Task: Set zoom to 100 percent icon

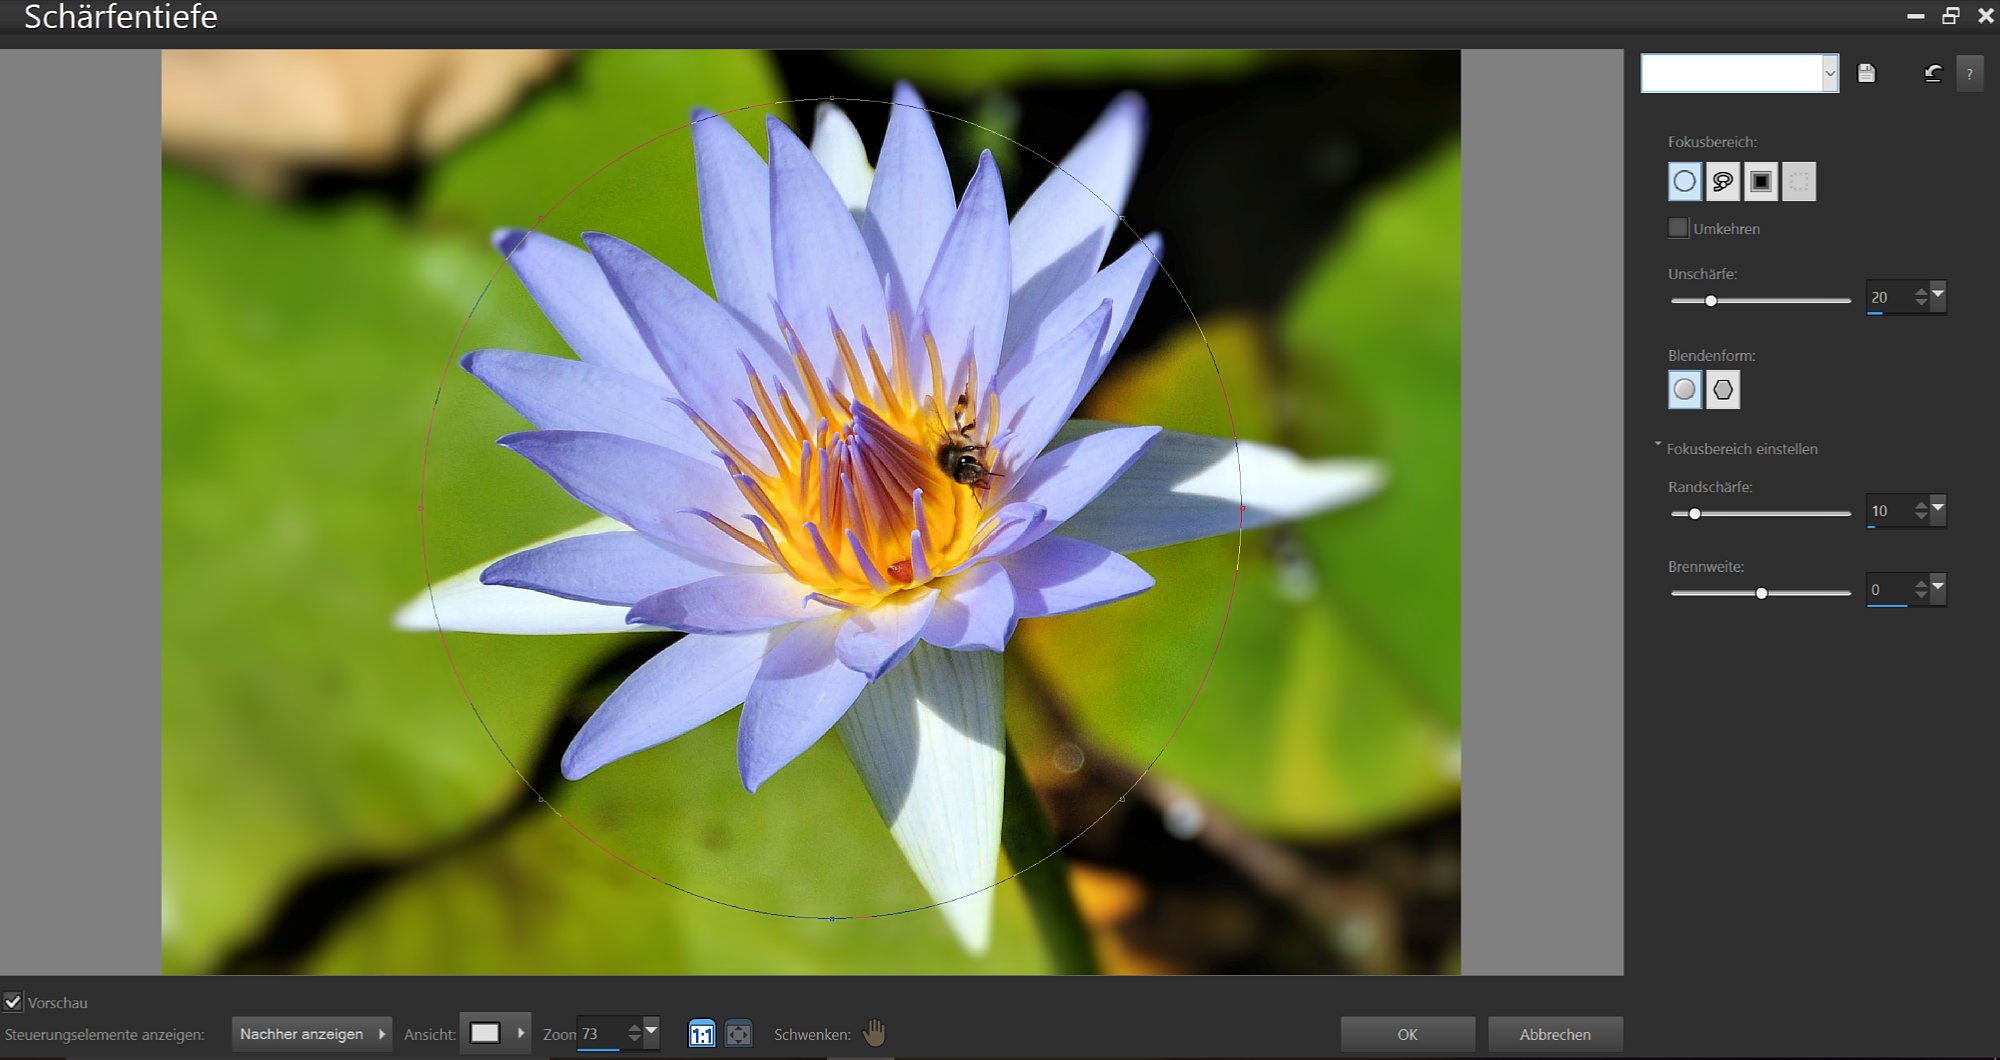Action: [702, 1034]
